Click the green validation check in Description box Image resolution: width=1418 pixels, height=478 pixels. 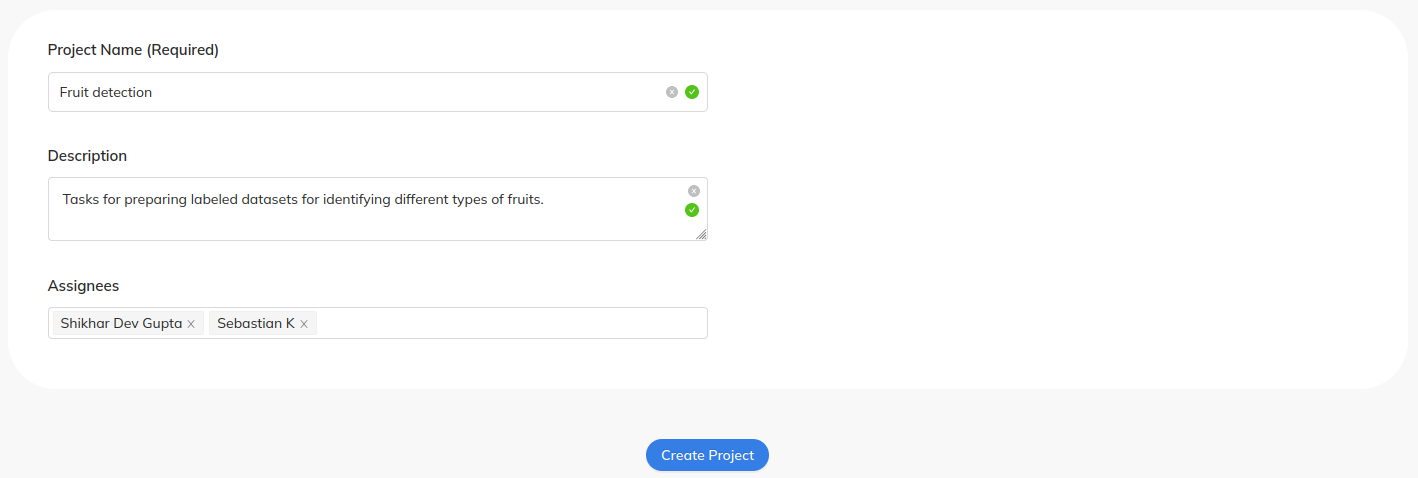coord(692,210)
